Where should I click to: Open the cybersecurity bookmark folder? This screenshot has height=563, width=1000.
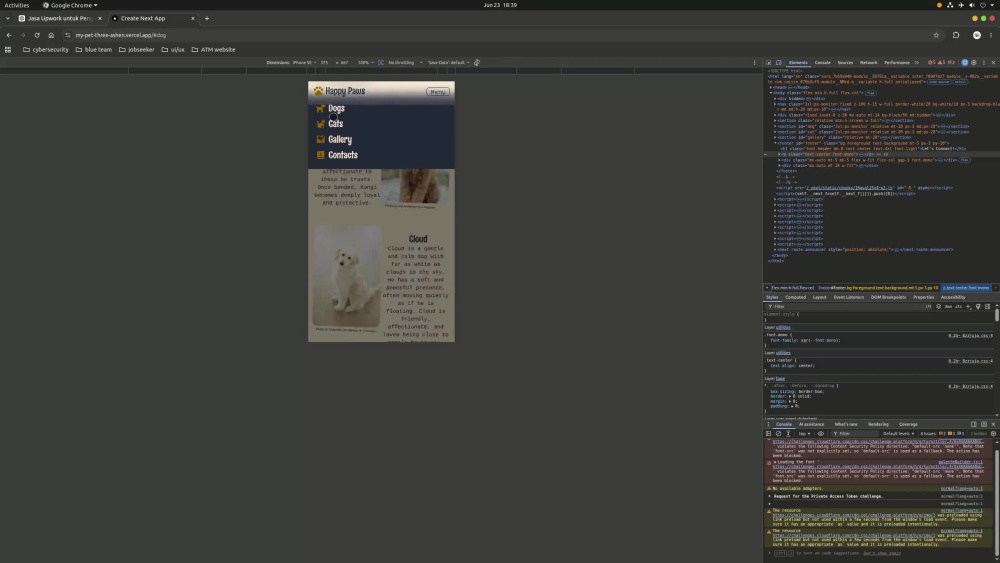(46, 49)
